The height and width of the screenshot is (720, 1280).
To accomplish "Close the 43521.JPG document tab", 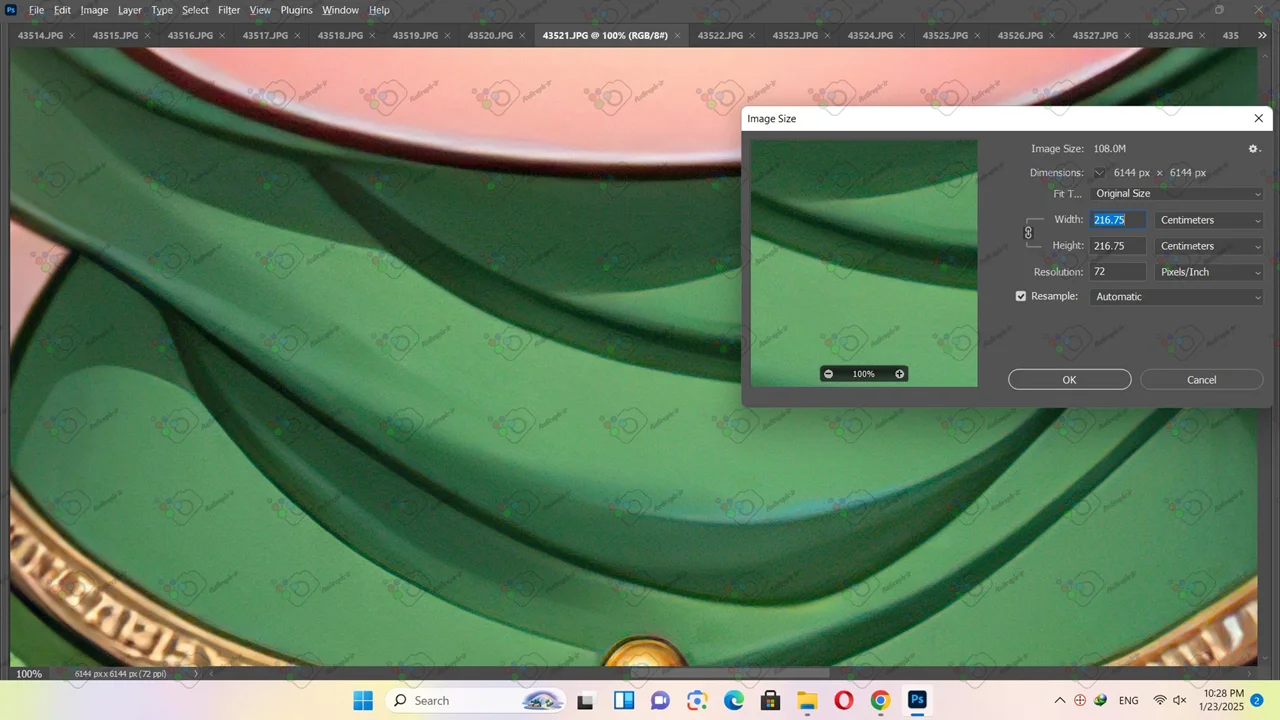I will [678, 36].
